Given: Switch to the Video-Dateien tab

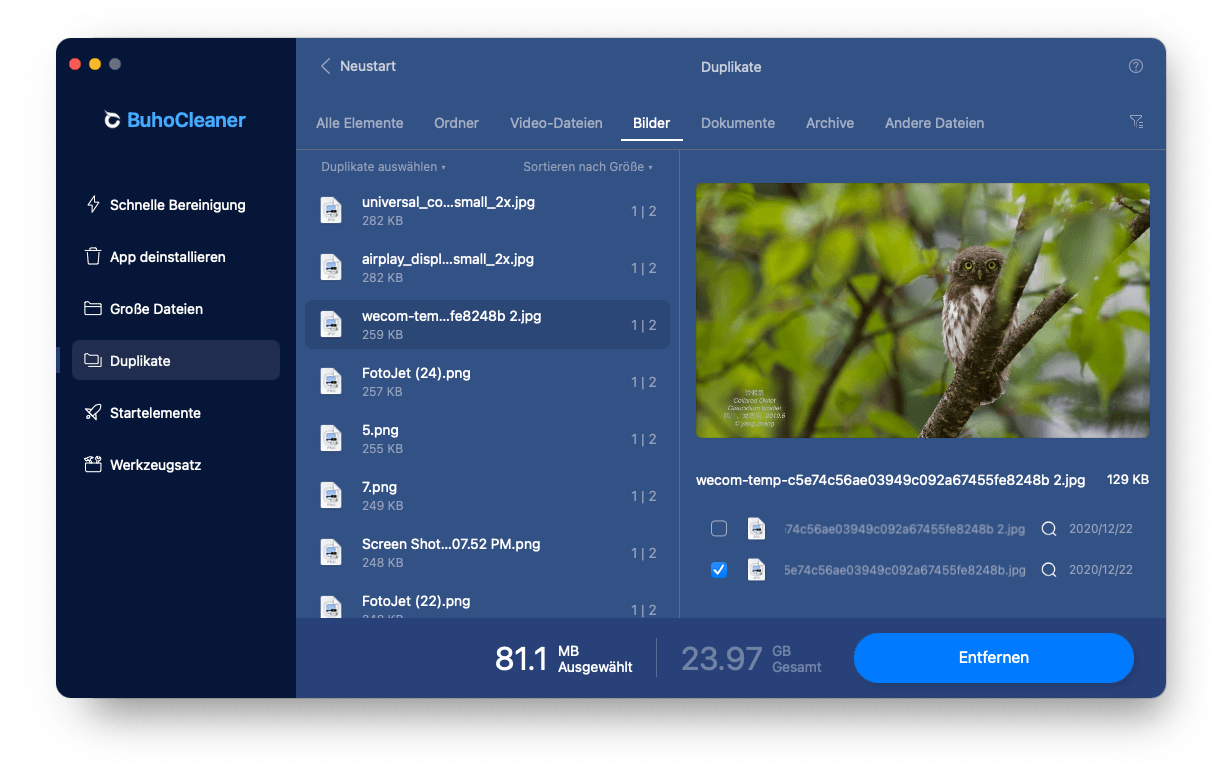Looking at the screenshot, I should [x=556, y=123].
